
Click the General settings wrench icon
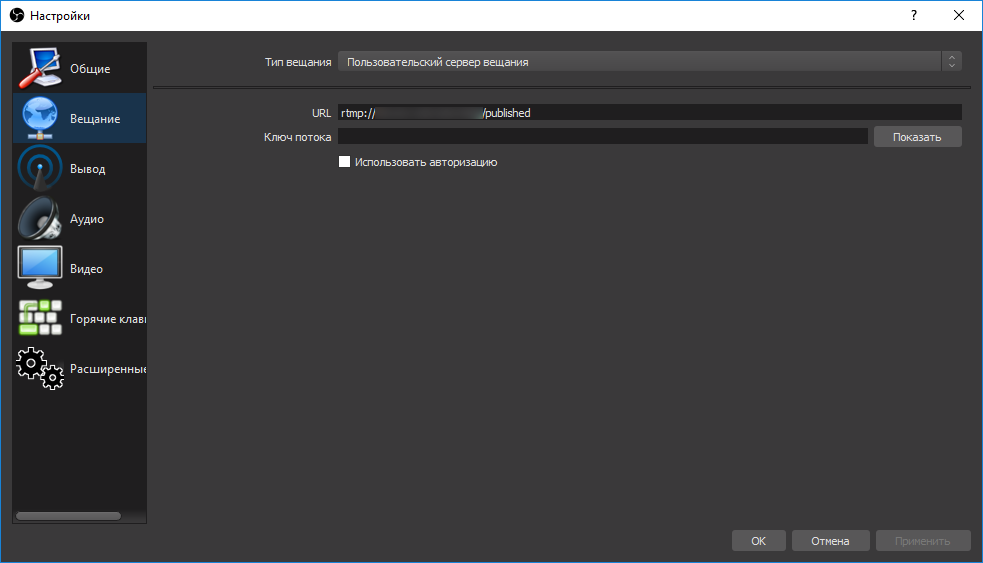pos(40,69)
